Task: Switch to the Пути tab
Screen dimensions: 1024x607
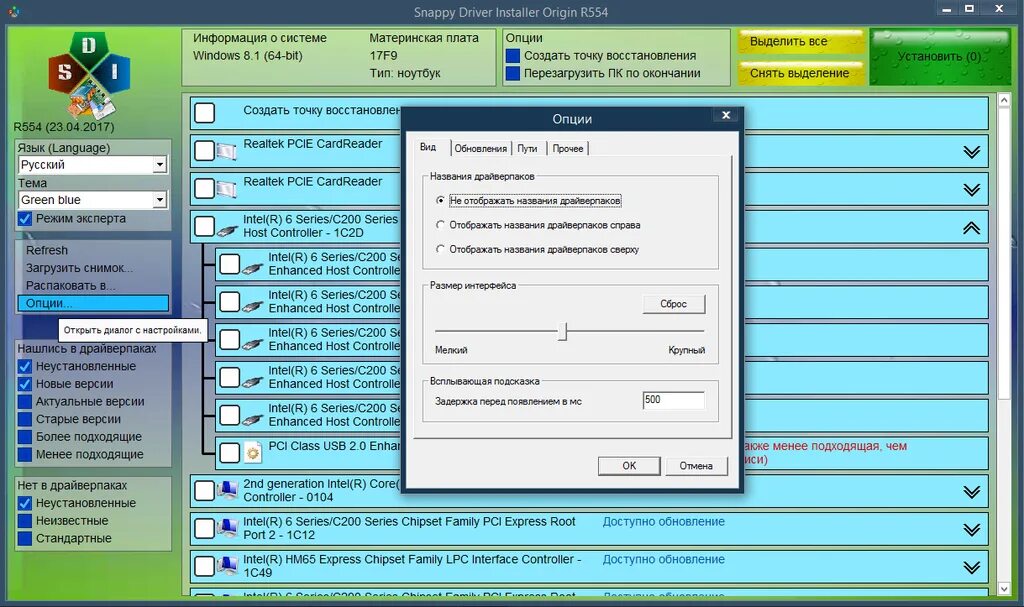Action: coord(528,148)
